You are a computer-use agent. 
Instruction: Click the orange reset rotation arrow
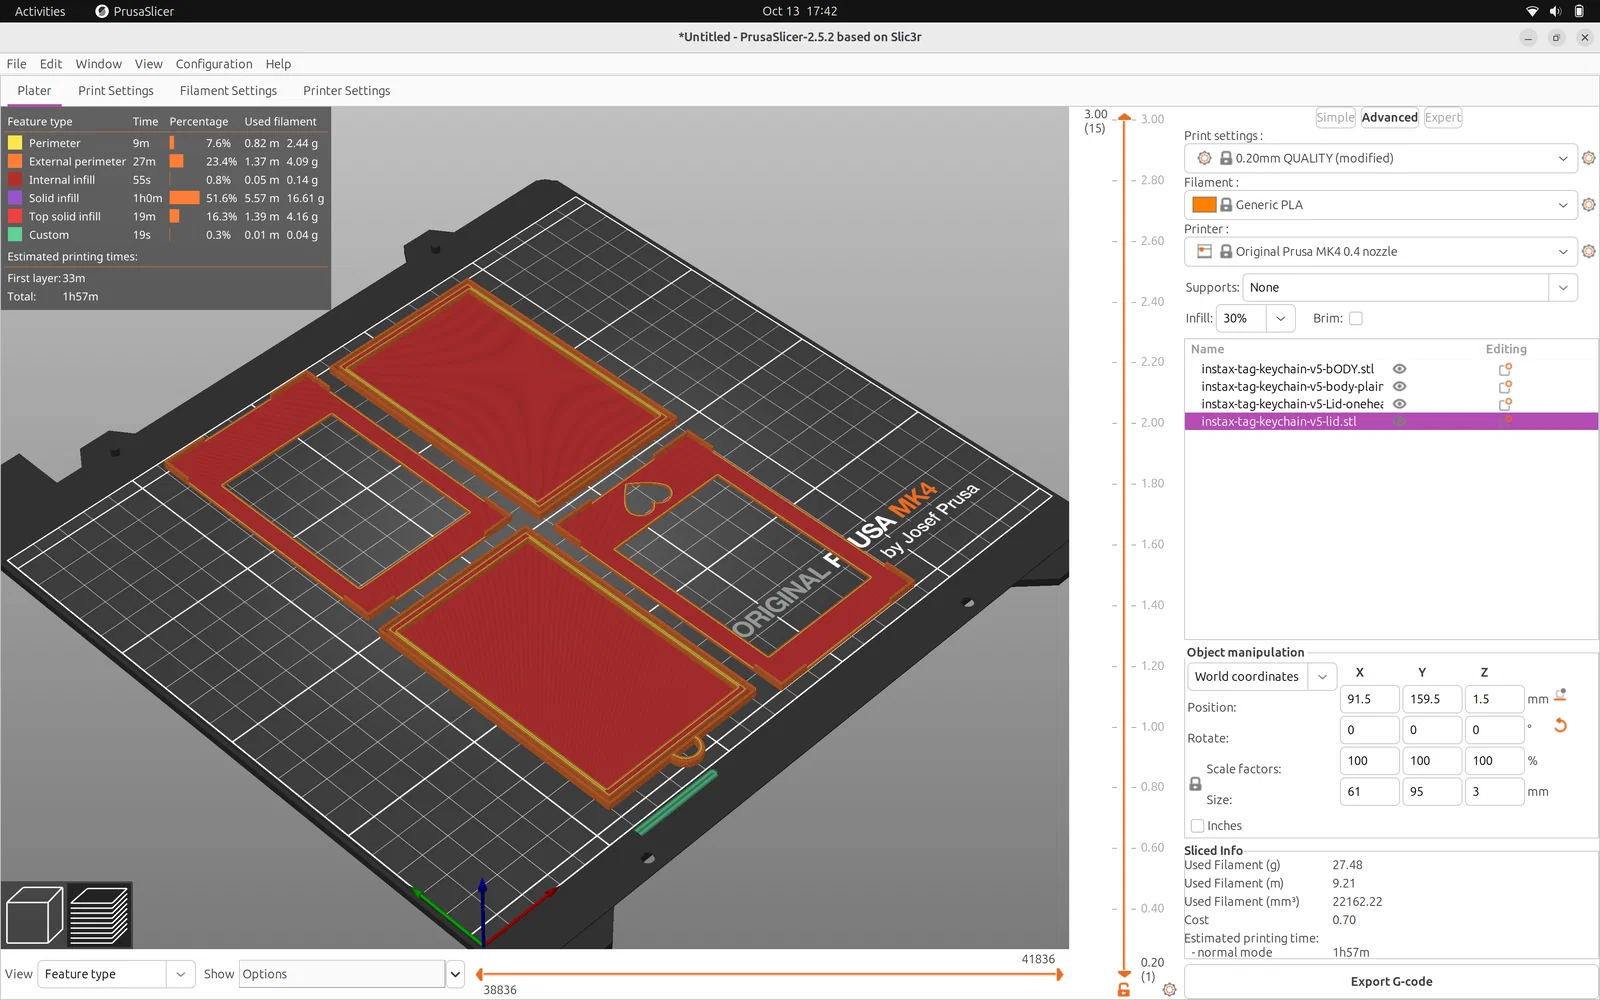1560,726
